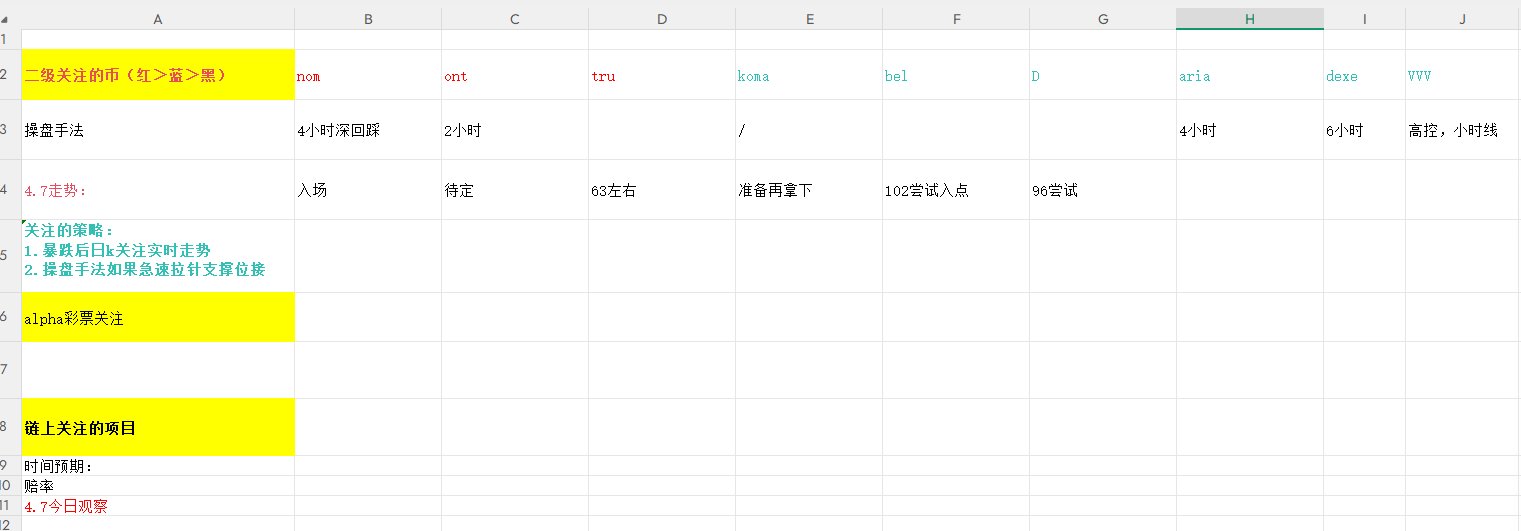The image size is (1521, 531).
Task: Select column B header
Action: point(368,19)
